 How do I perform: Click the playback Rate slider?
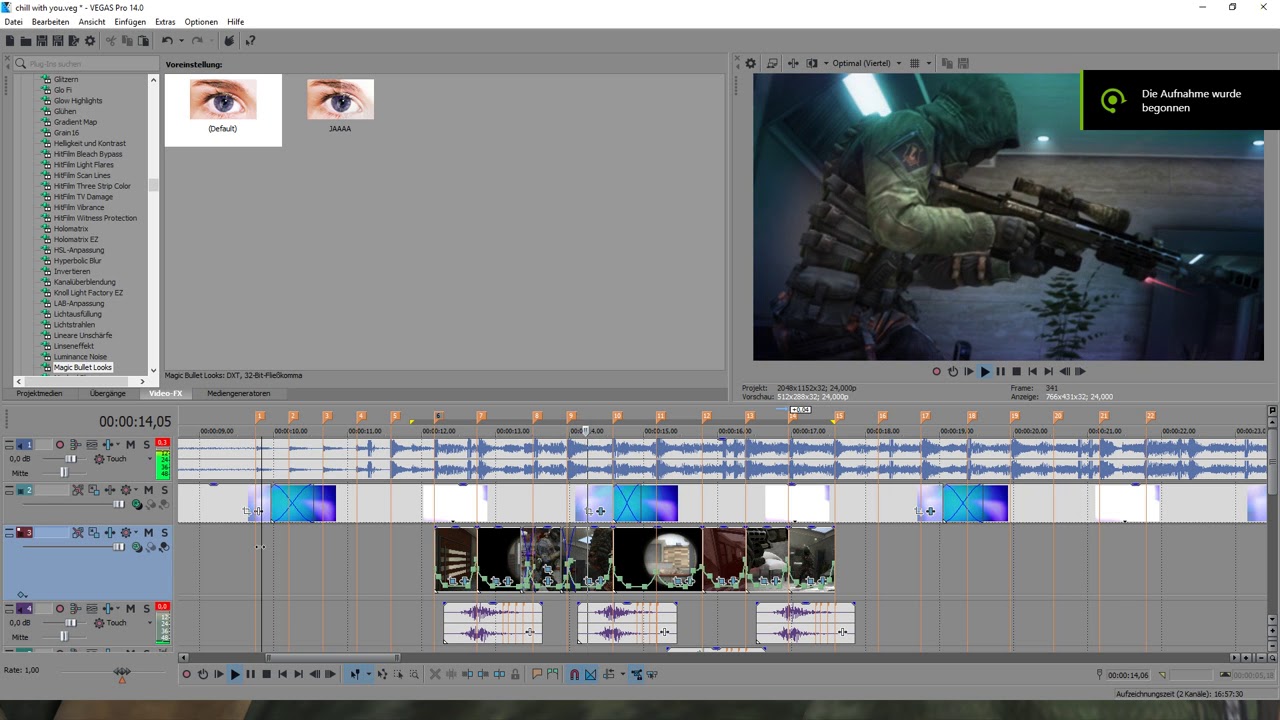tap(122, 671)
